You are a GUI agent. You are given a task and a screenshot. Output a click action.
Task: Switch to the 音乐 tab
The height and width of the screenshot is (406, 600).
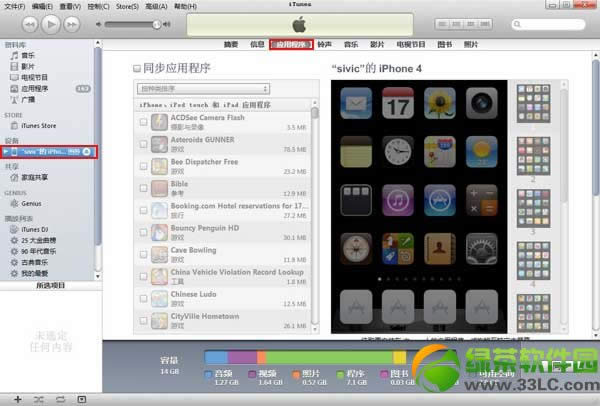(351, 44)
